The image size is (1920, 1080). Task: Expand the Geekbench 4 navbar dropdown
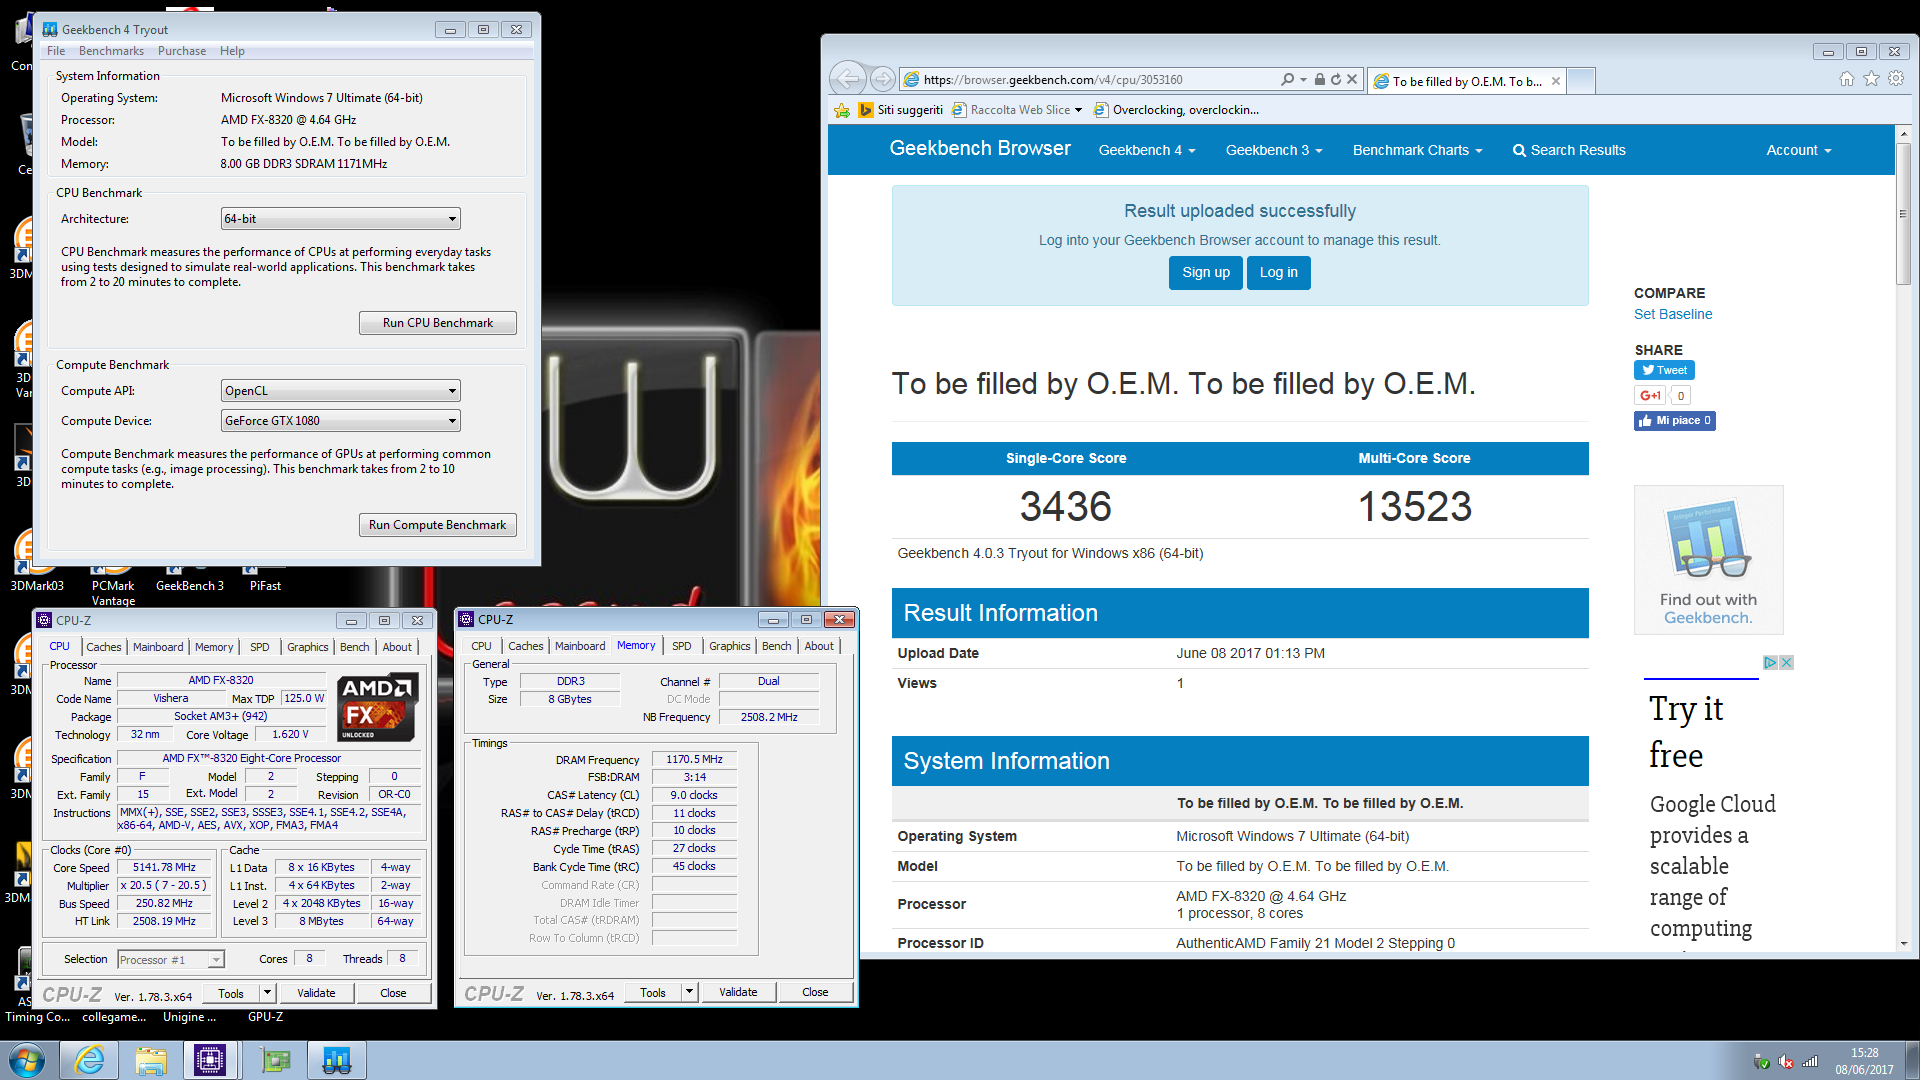tap(1146, 150)
